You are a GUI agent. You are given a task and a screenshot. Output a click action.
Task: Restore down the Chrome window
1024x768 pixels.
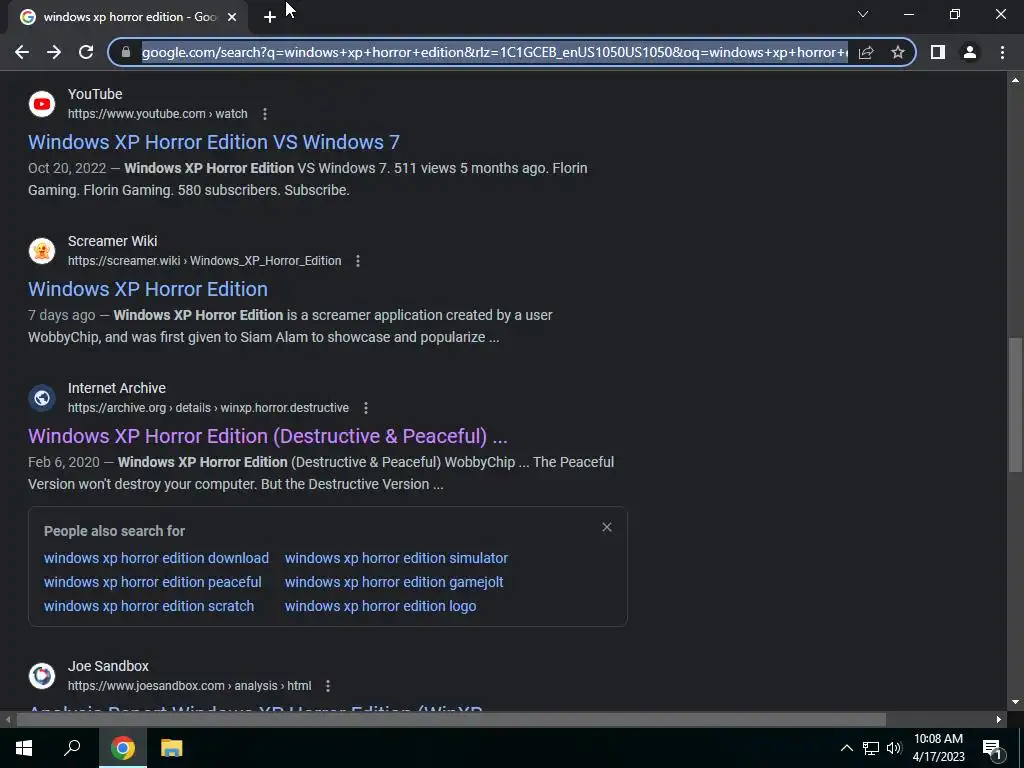[x=955, y=14]
